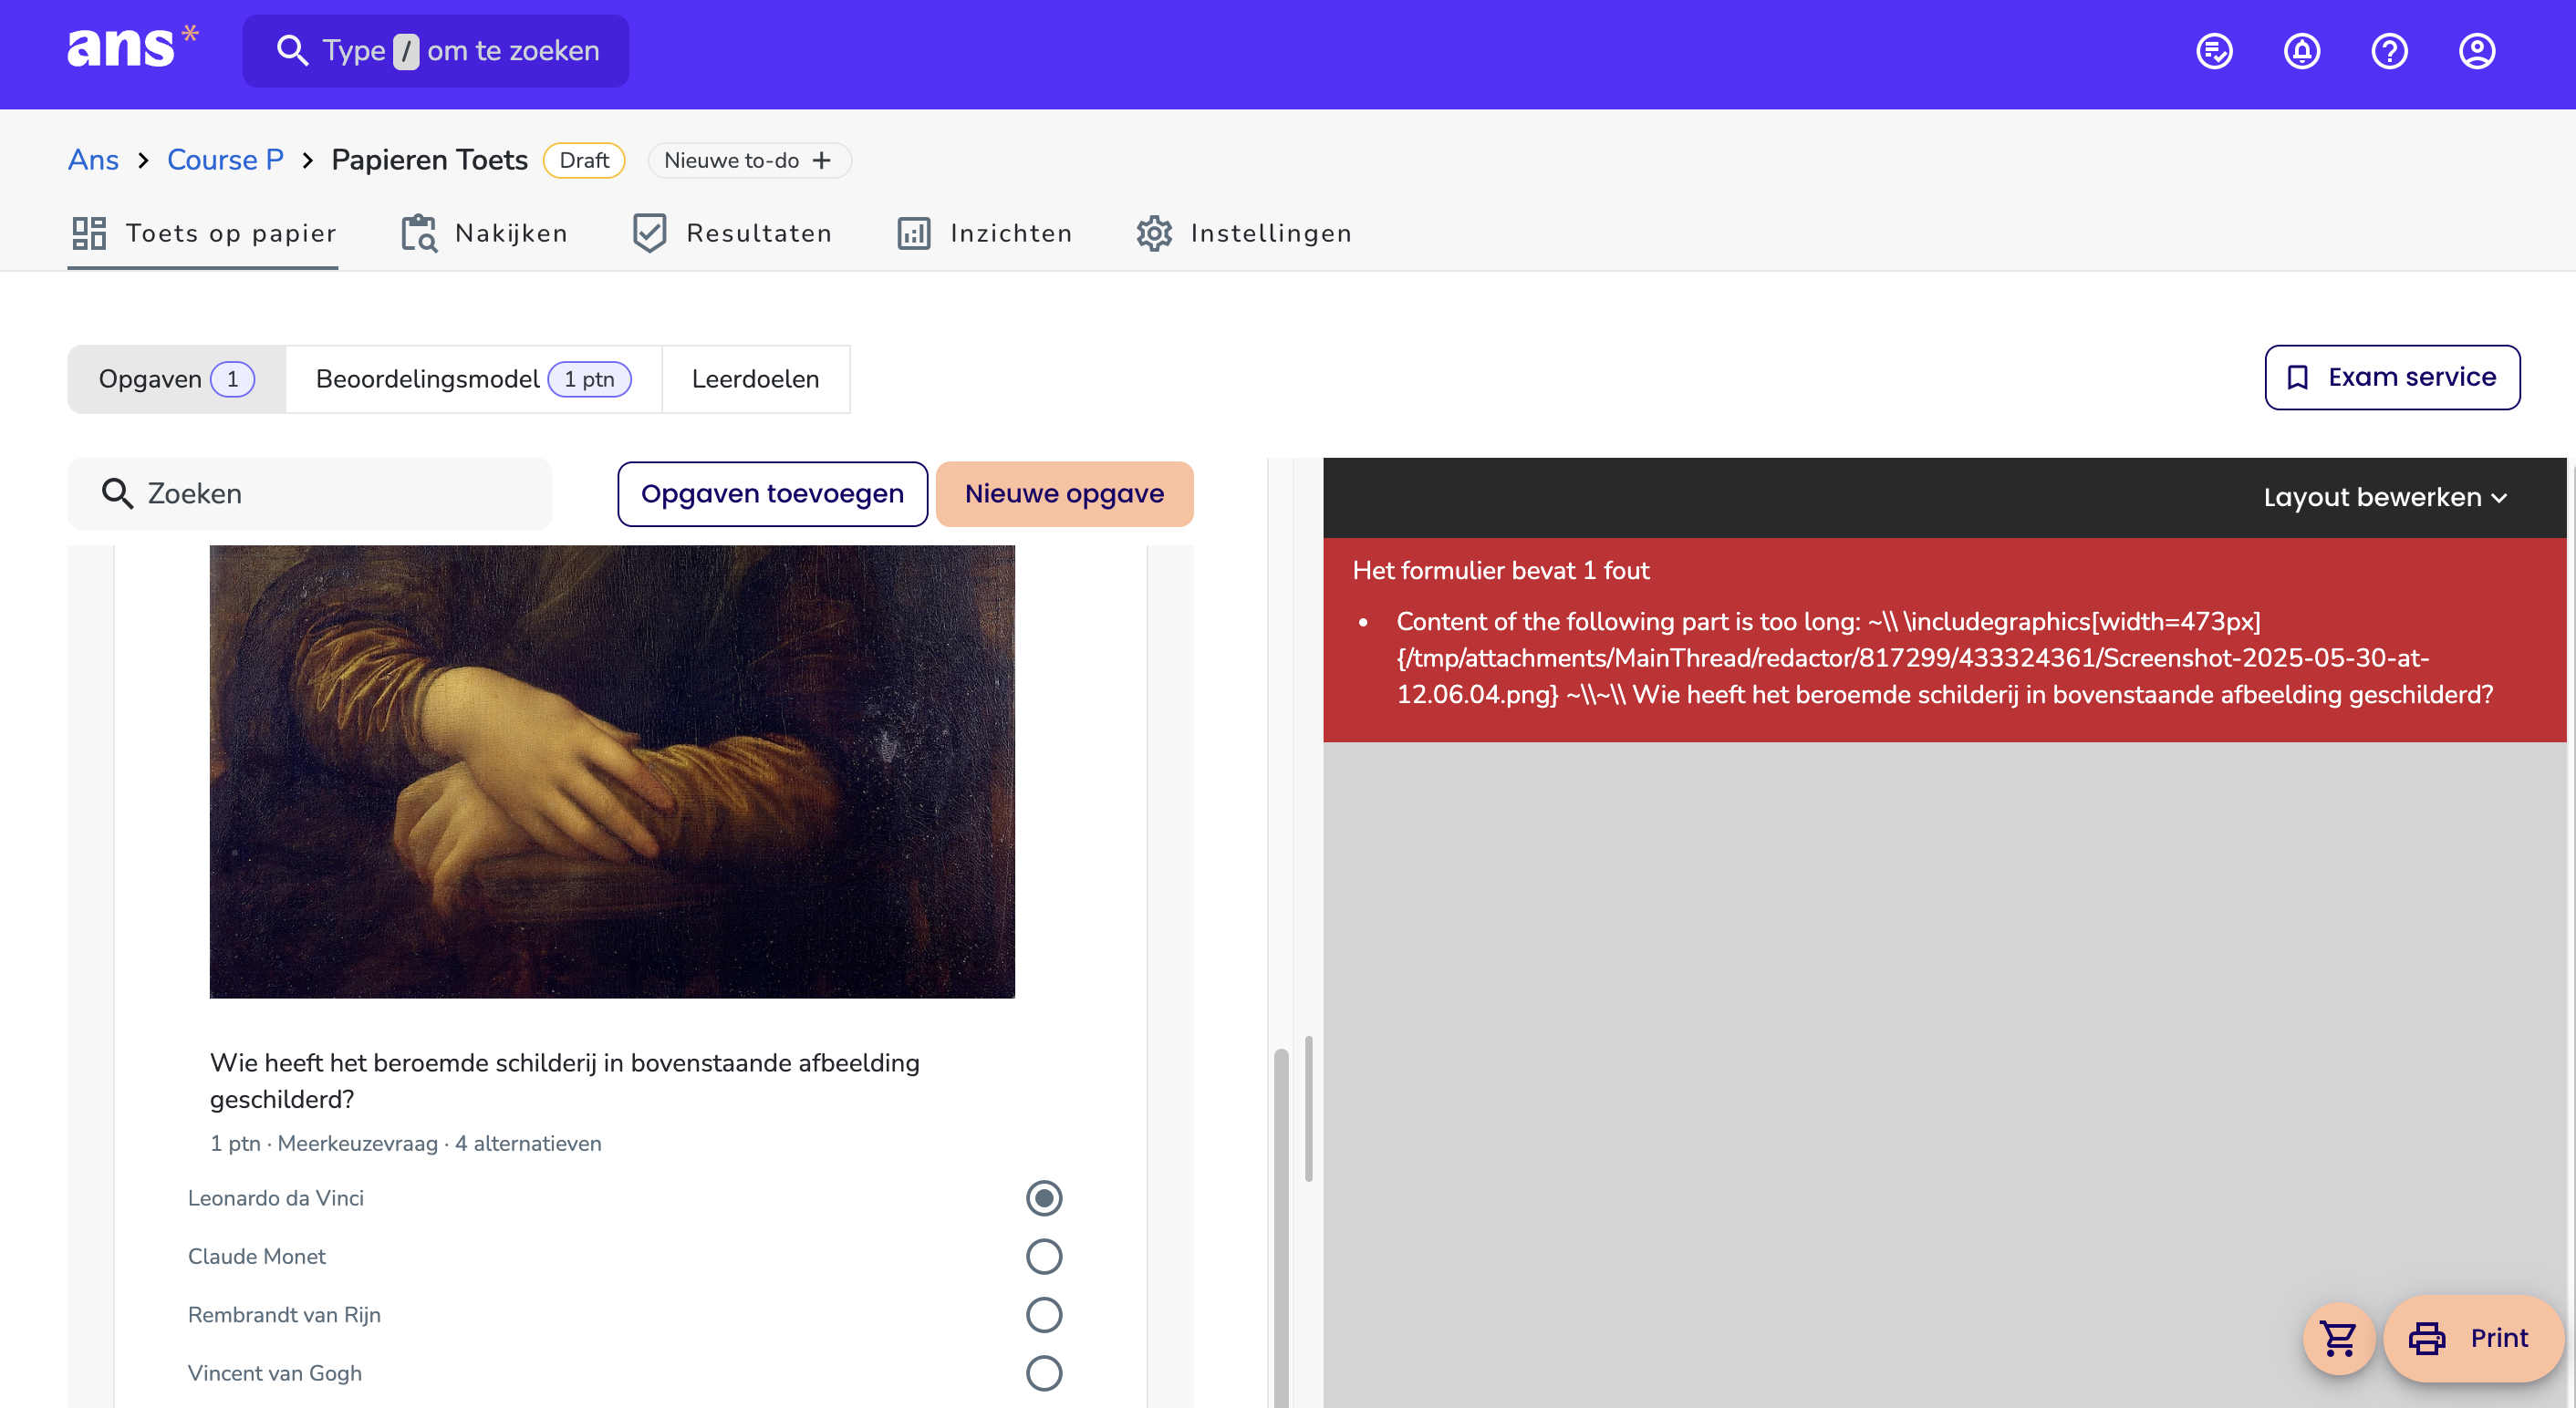
Task: Click the Claude Monet answer text
Action: click(257, 1256)
